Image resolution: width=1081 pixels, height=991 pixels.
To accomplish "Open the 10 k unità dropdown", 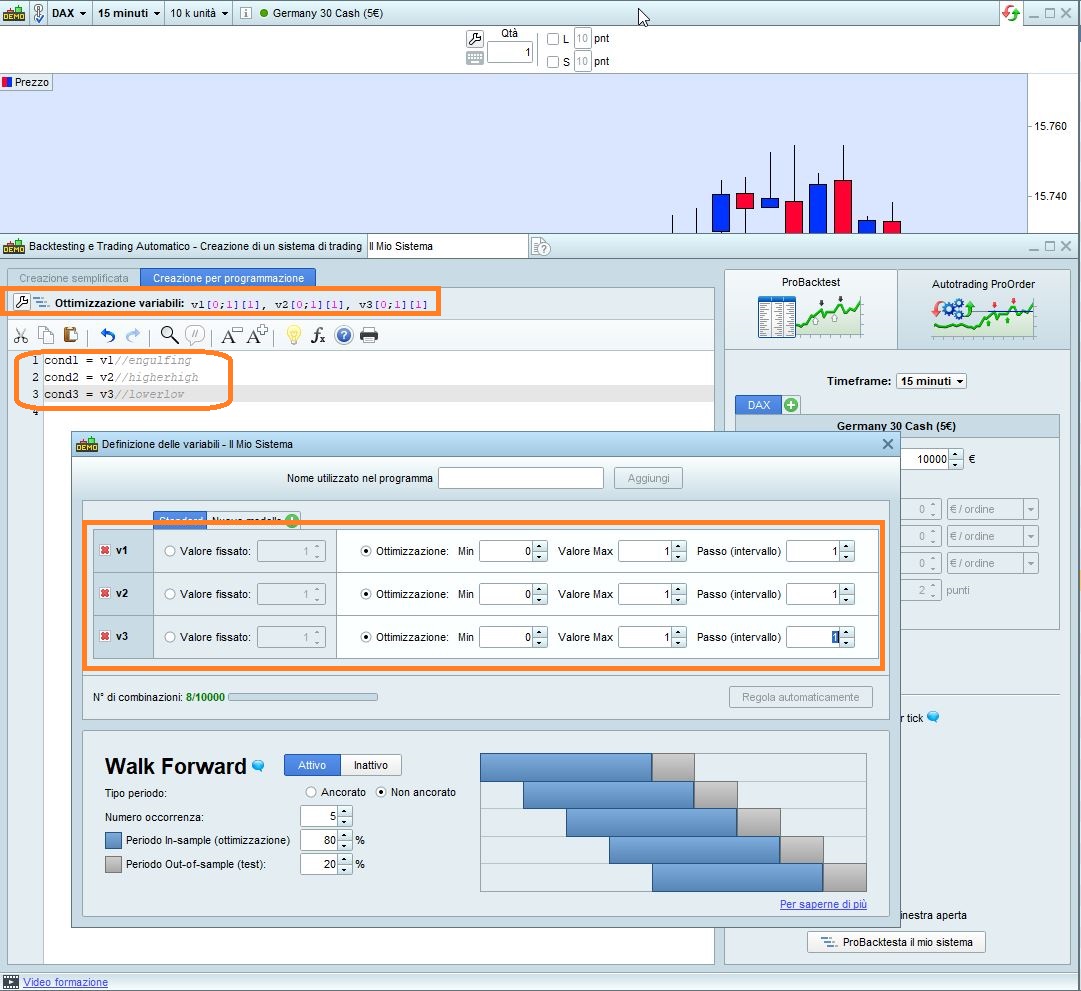I will (199, 13).
